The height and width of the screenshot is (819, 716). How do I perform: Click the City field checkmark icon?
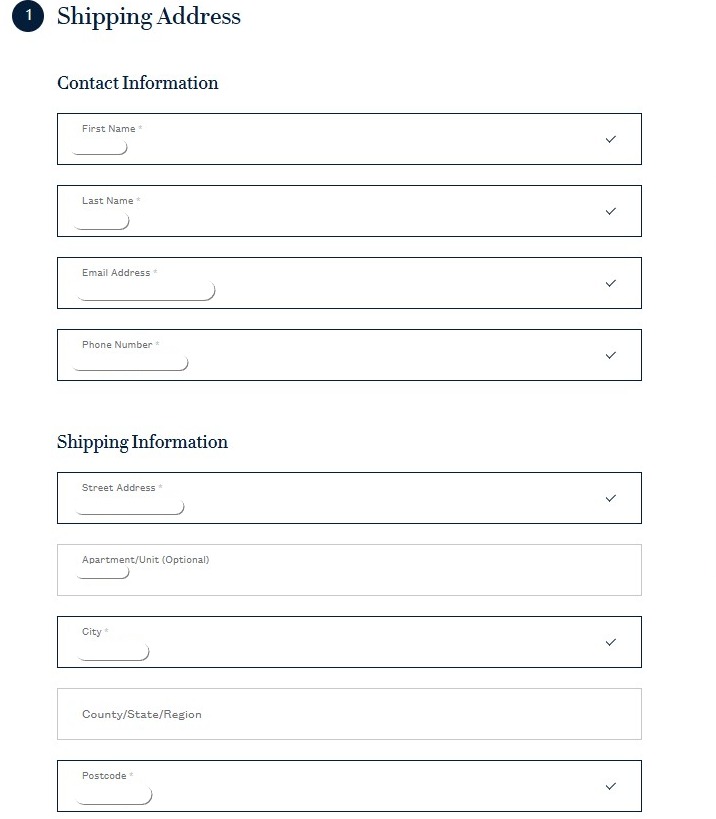pyautogui.click(x=611, y=642)
